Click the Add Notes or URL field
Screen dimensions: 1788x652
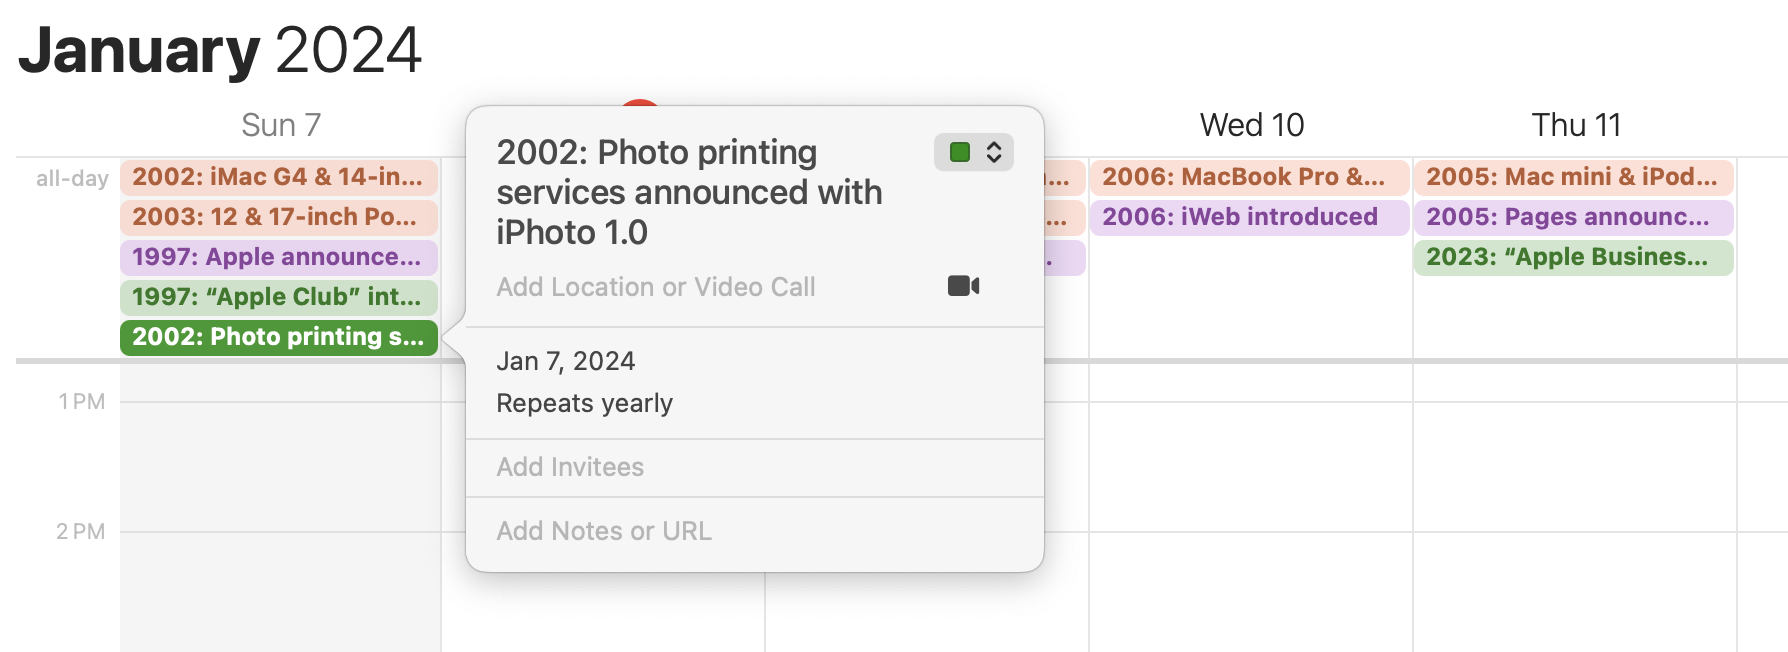[x=604, y=531]
